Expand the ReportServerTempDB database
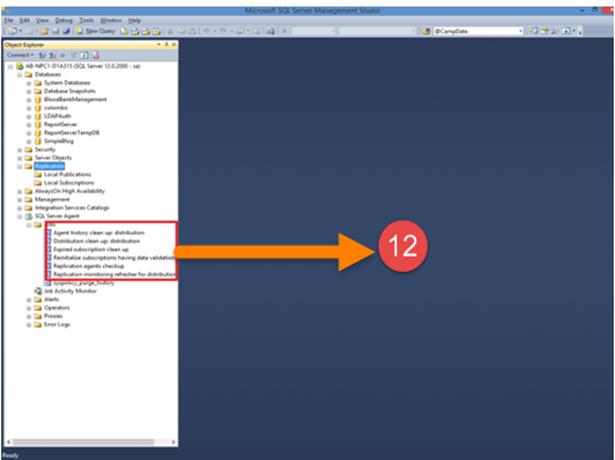615x460 pixels. coord(29,133)
